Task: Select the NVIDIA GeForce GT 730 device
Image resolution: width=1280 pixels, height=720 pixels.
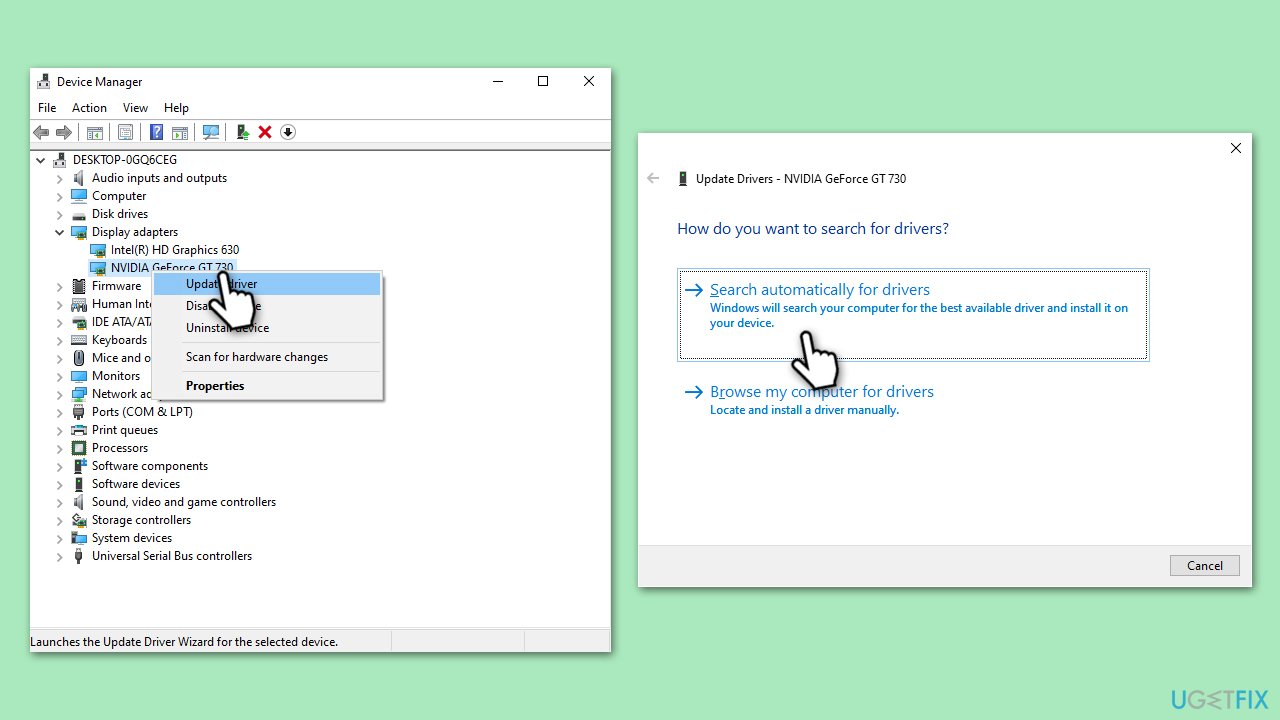Action: click(x=172, y=268)
